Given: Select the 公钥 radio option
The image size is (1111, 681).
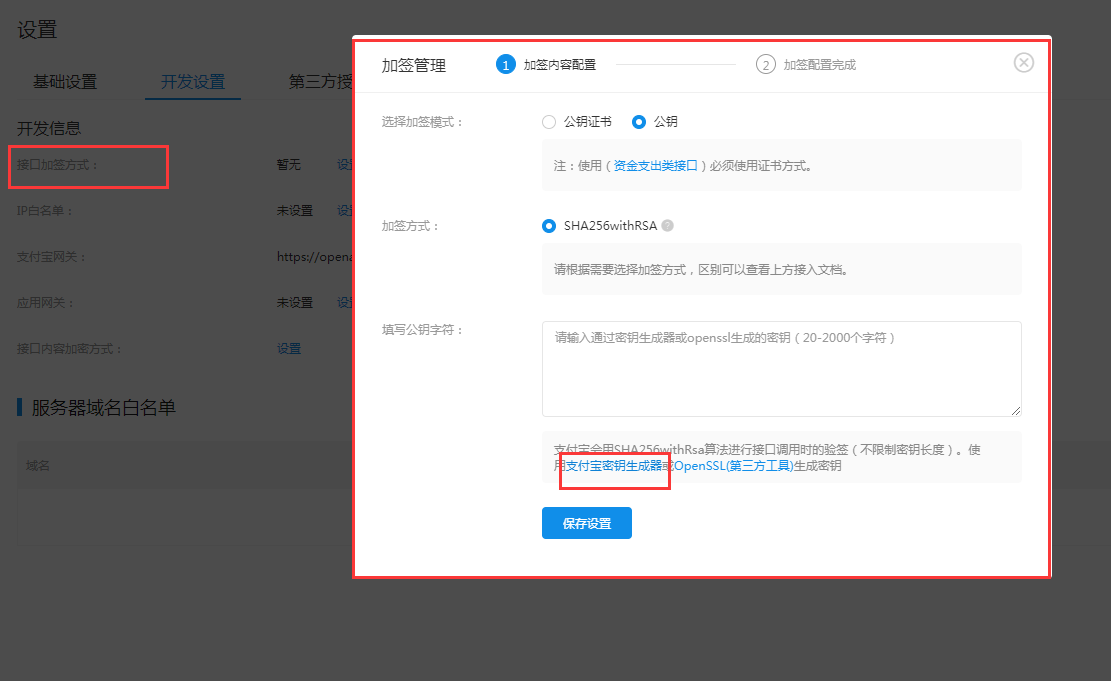Looking at the screenshot, I should [638, 122].
